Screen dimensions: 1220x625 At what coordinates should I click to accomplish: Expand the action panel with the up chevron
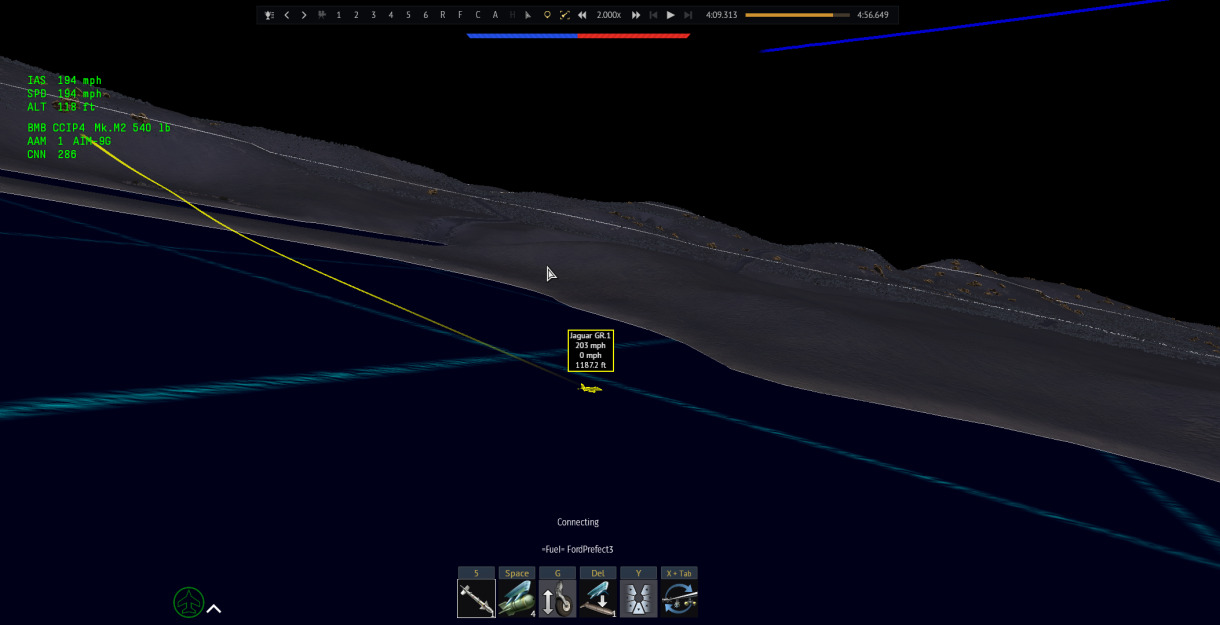[x=214, y=608]
